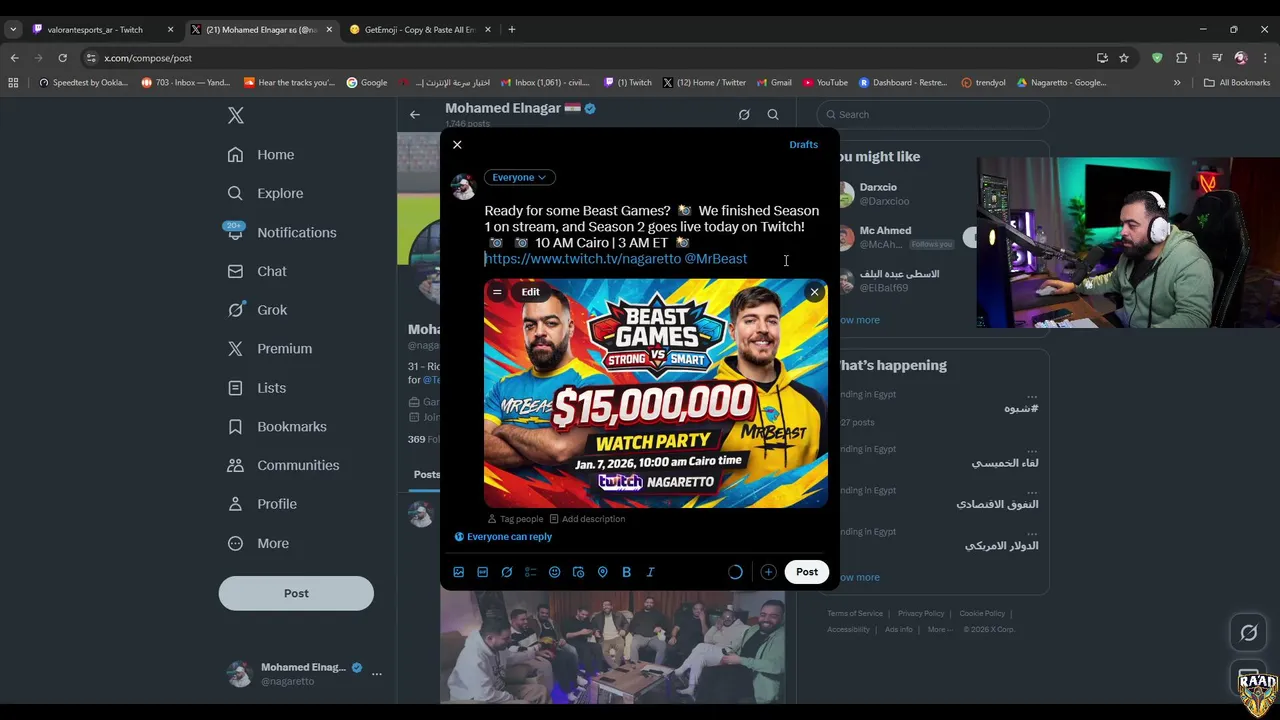Click Show more under What's happening
This screenshot has width=1280, height=720.
click(860, 577)
